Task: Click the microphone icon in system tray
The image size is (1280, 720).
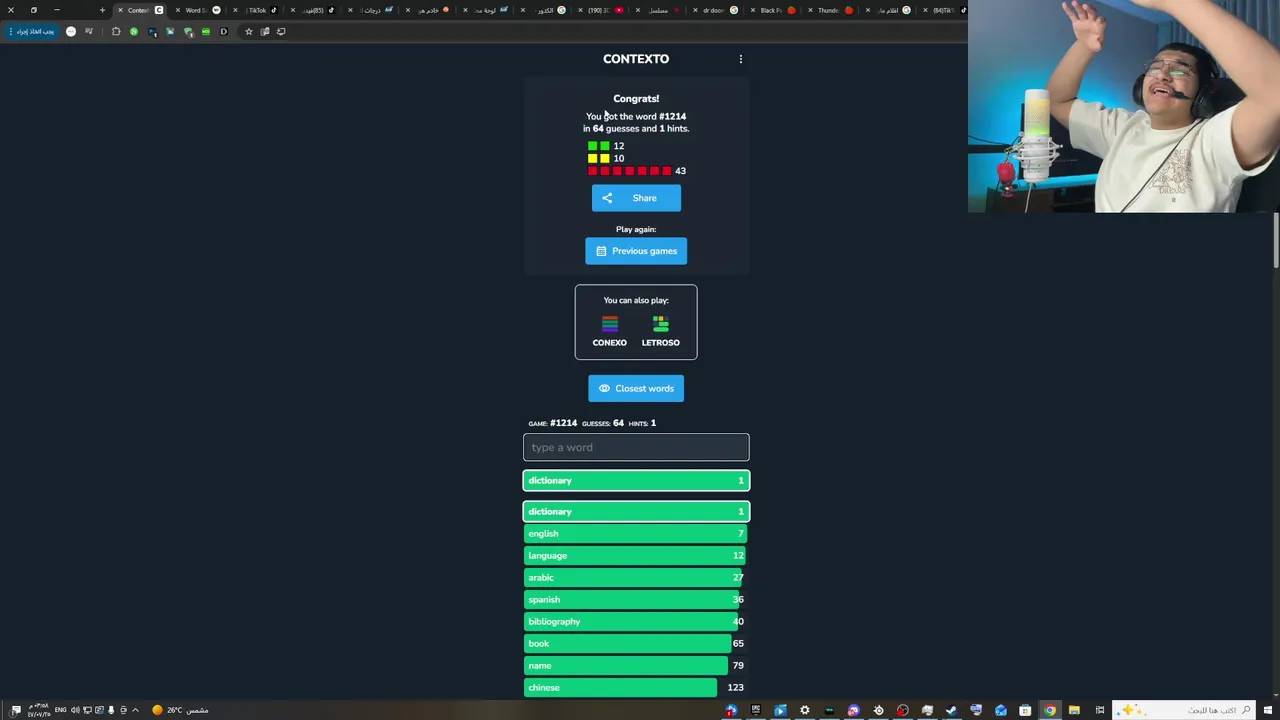Action: [111, 710]
